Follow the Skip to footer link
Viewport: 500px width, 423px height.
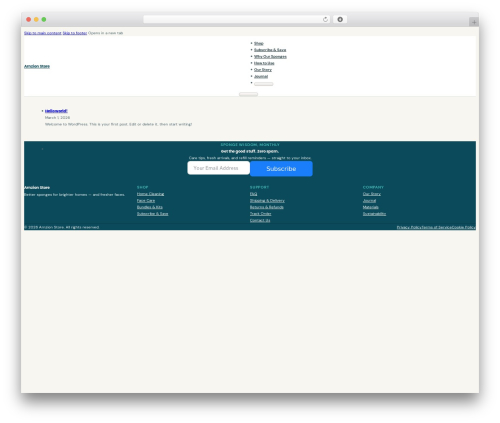click(x=75, y=33)
